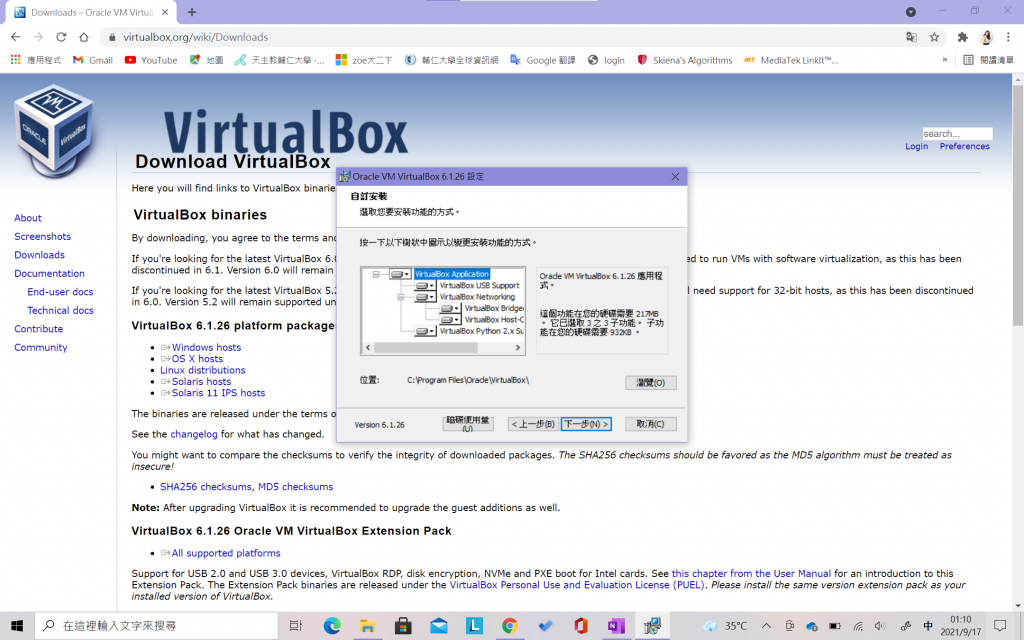Open the Documentation sidebar link
The width and height of the screenshot is (1024, 640).
[50, 274]
